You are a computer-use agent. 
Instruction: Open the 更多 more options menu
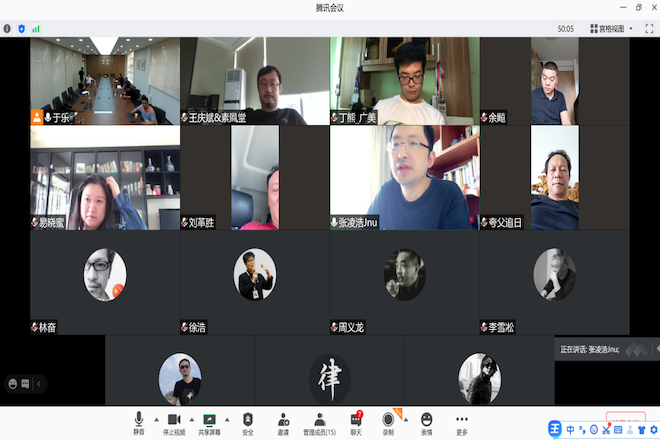pos(461,422)
